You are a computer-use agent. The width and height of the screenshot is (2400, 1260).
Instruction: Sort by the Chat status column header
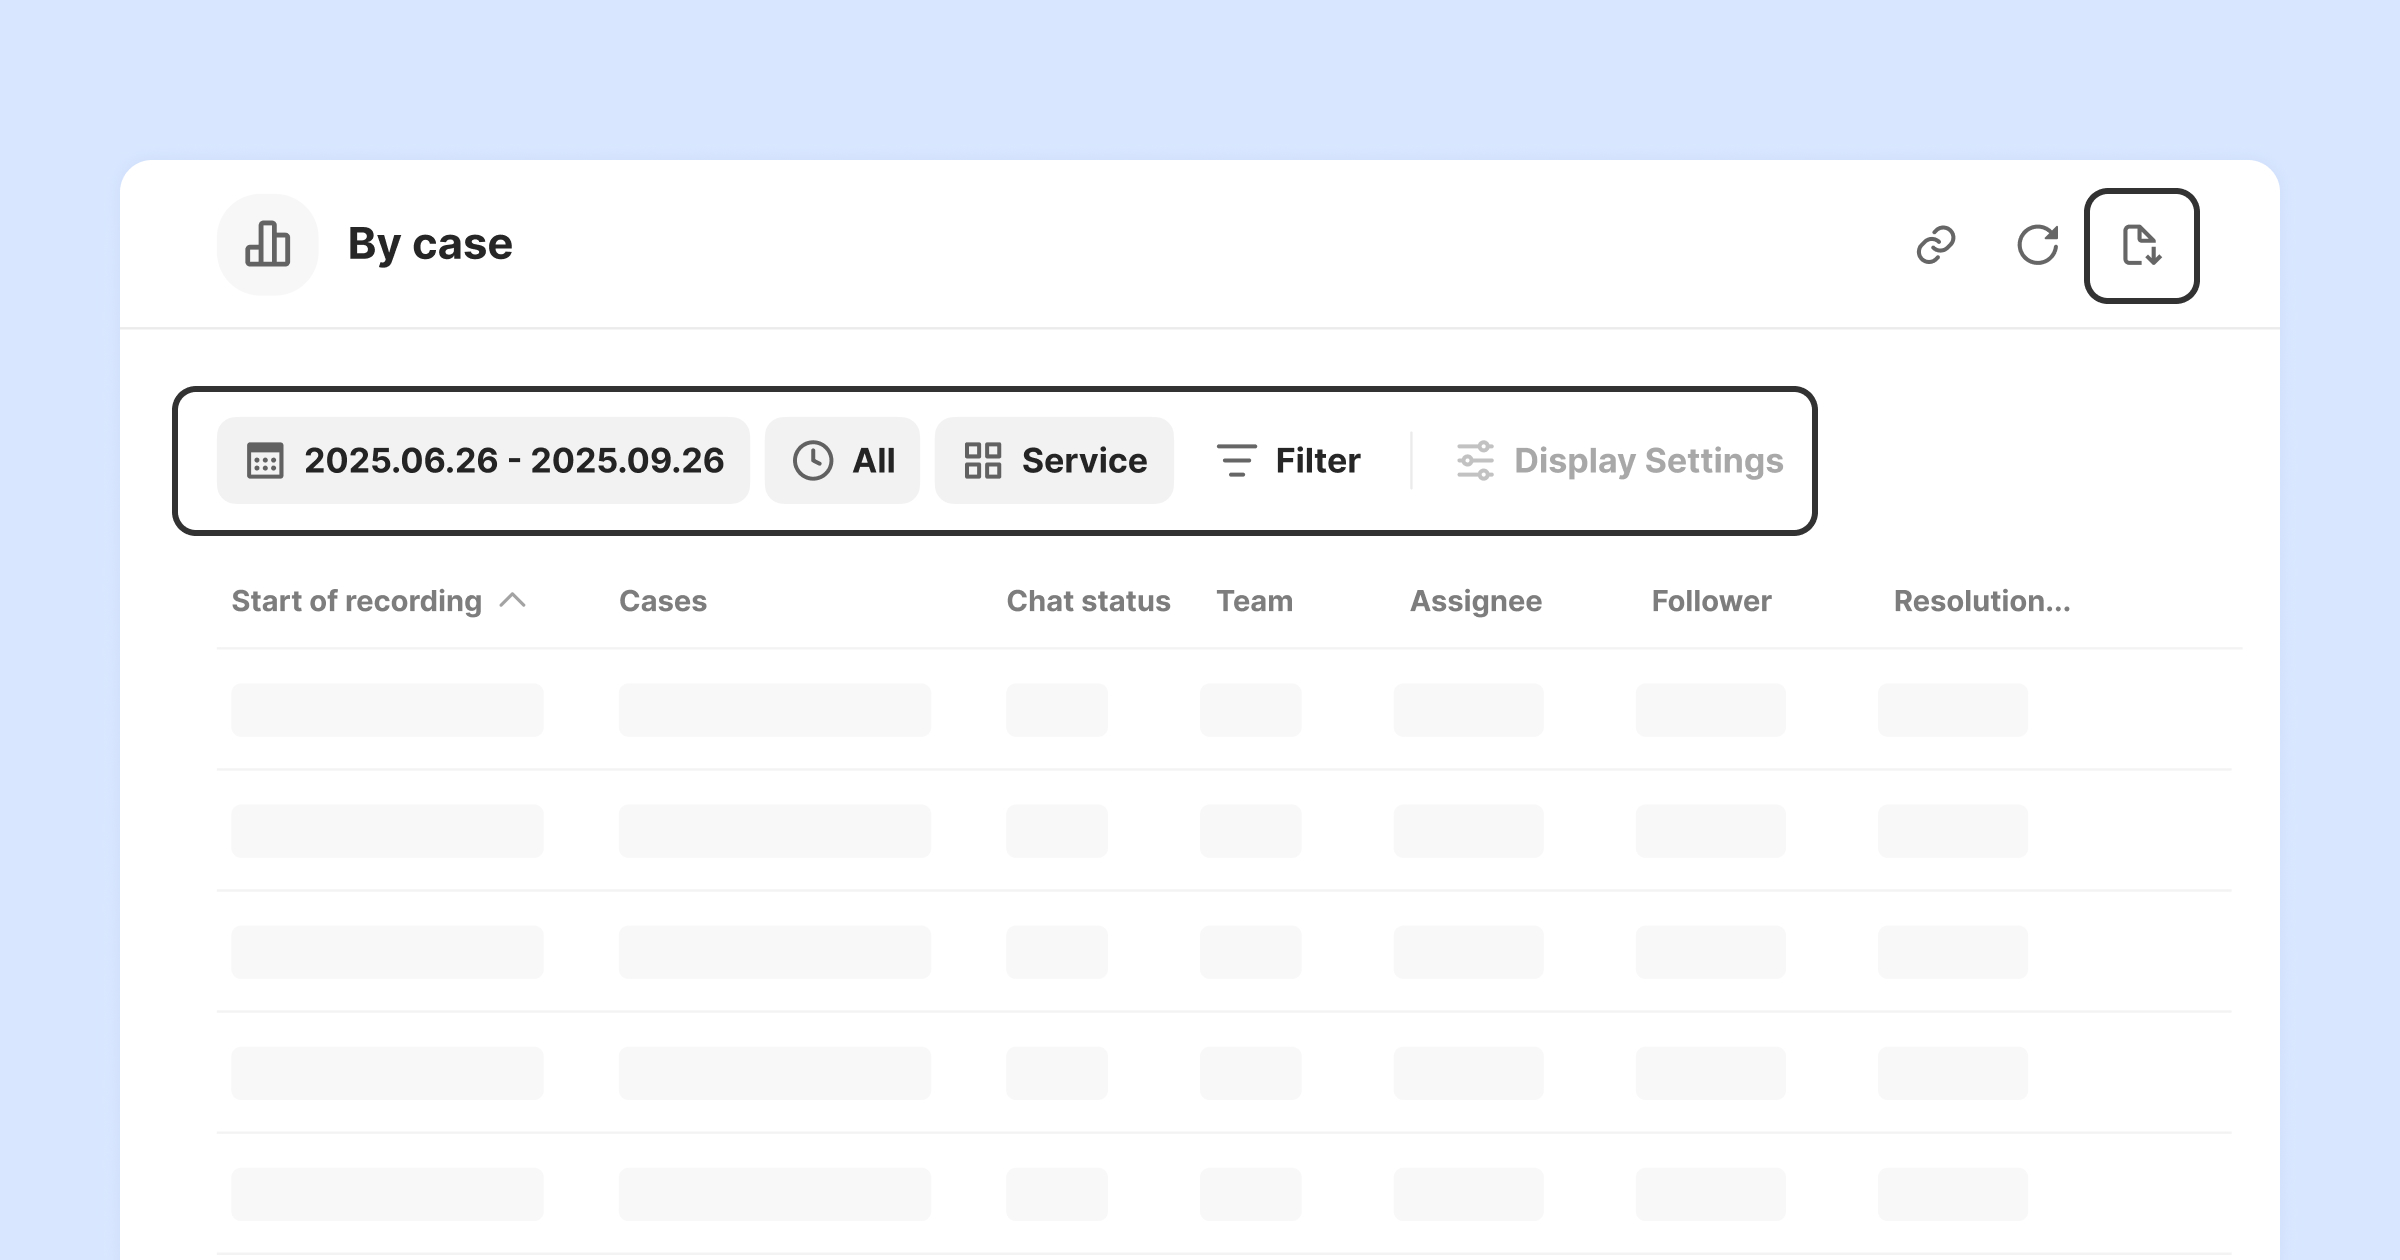1088,601
